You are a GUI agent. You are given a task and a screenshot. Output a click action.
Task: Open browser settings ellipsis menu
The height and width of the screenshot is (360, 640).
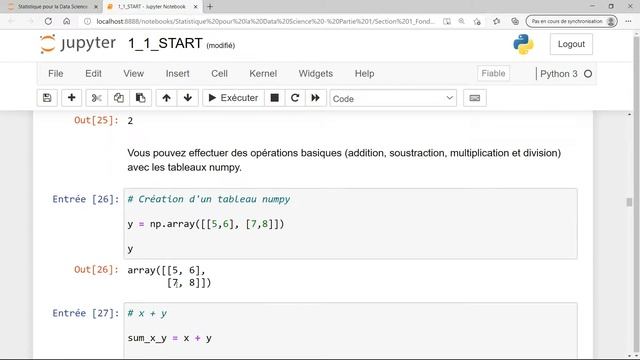pos(628,21)
